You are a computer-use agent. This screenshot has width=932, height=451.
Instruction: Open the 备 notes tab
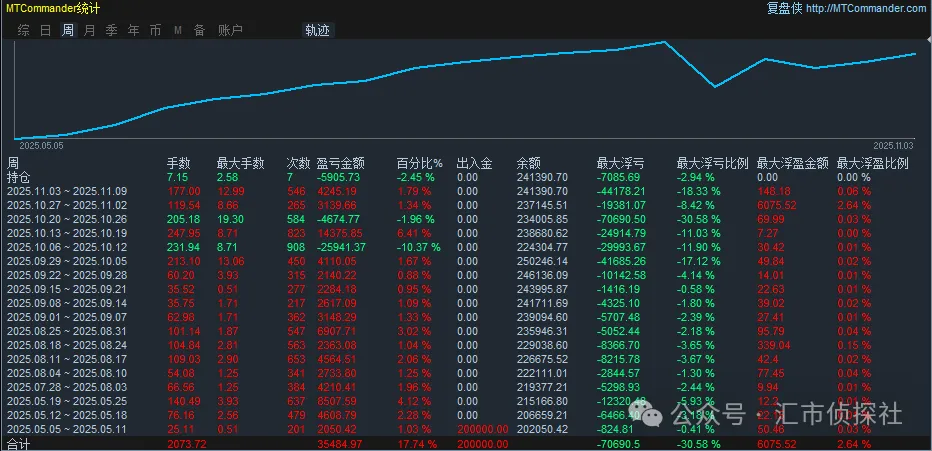199,30
